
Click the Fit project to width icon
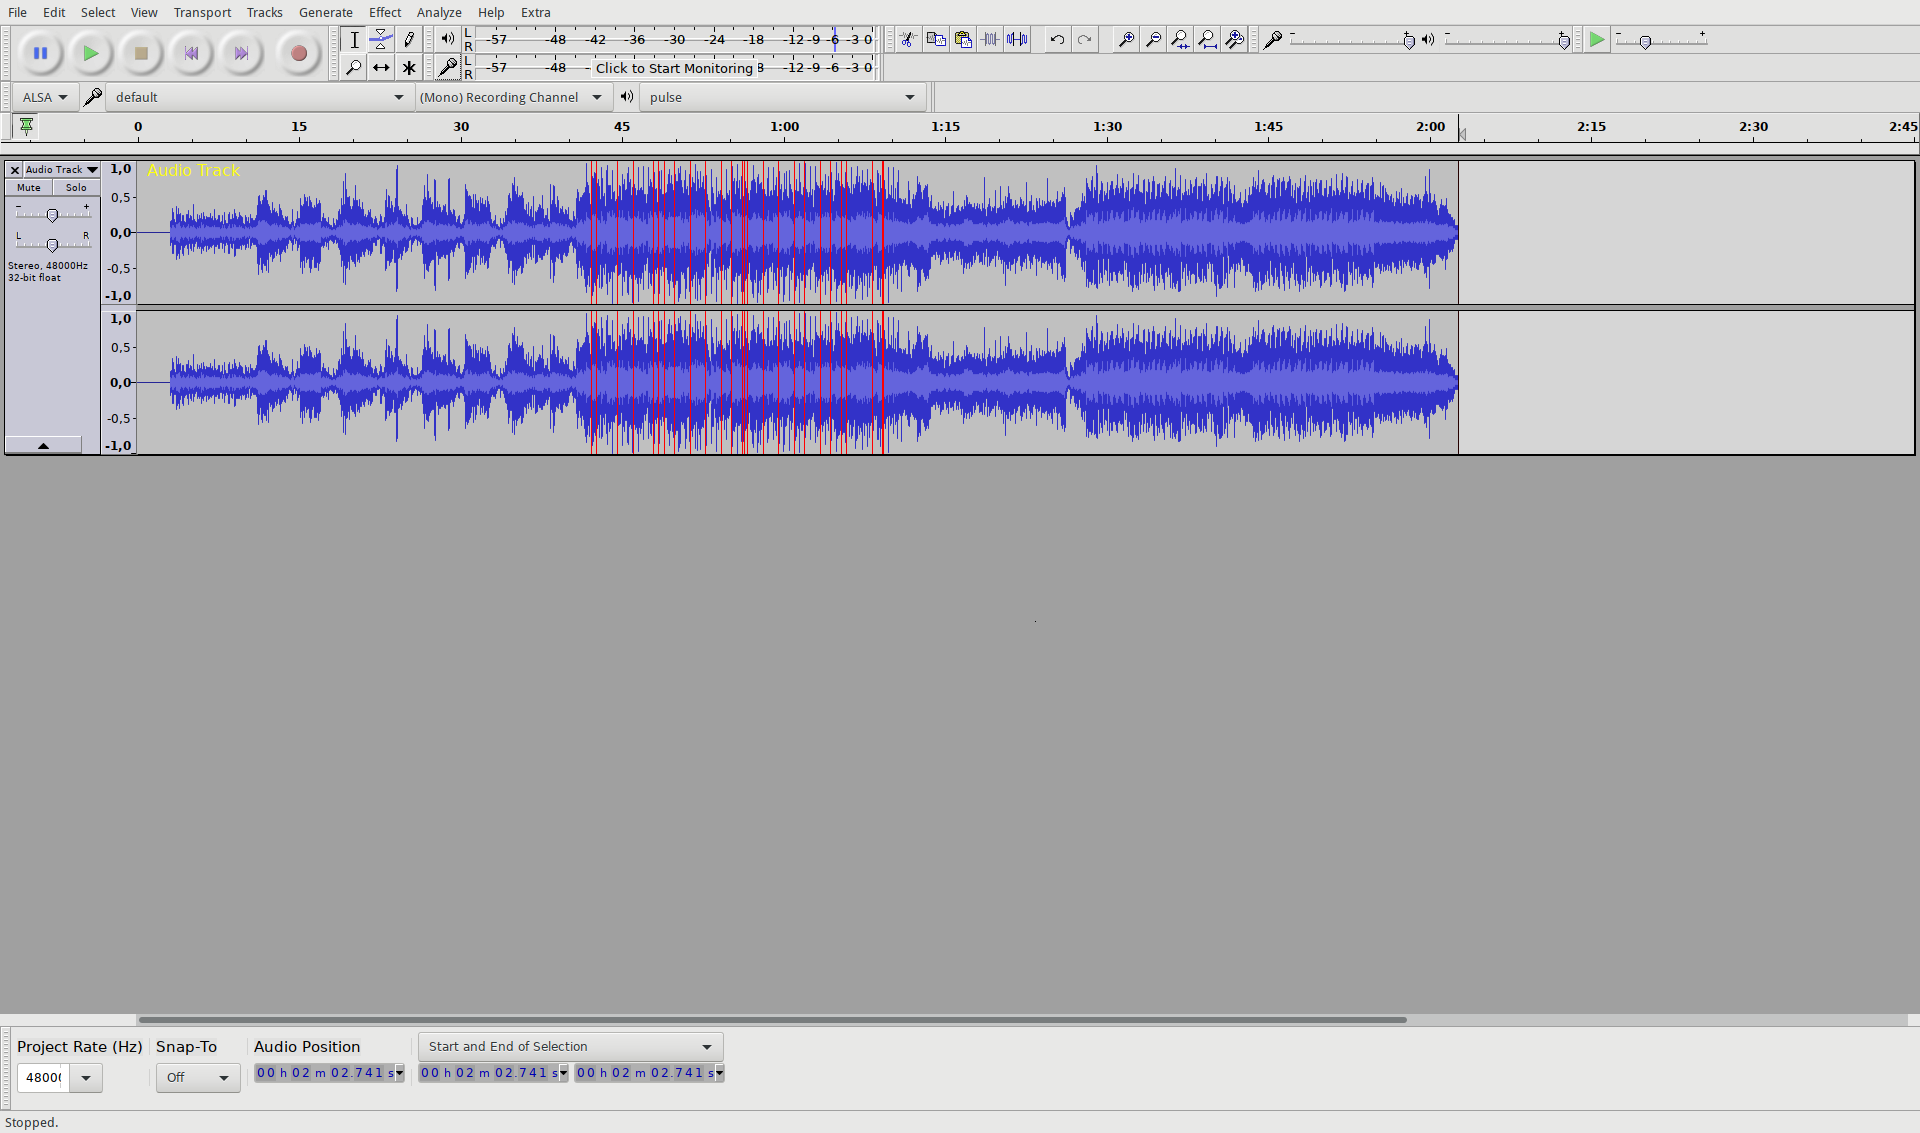(1207, 40)
